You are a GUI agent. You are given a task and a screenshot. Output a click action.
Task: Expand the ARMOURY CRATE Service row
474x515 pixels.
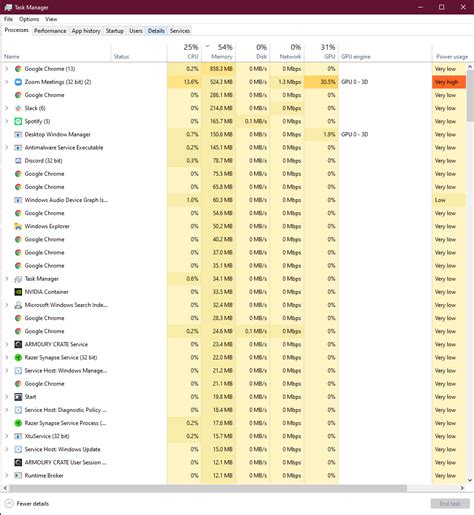tap(7, 344)
